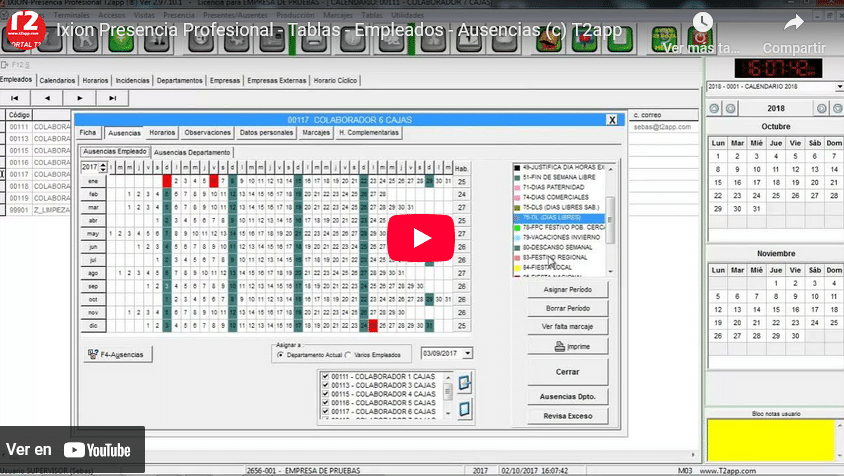The height and width of the screenshot is (476, 844).
Task: Click the F12 exit icon
Action: click(x=4, y=65)
